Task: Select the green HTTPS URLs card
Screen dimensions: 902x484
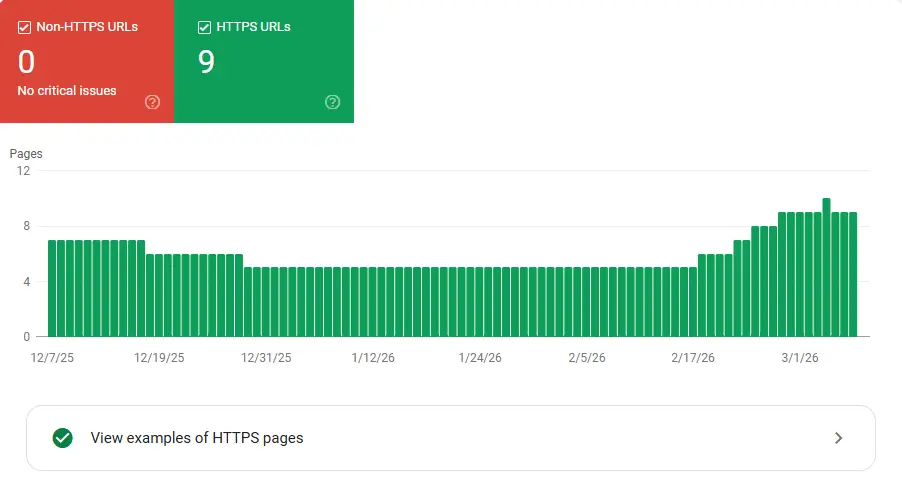Action: 264,61
